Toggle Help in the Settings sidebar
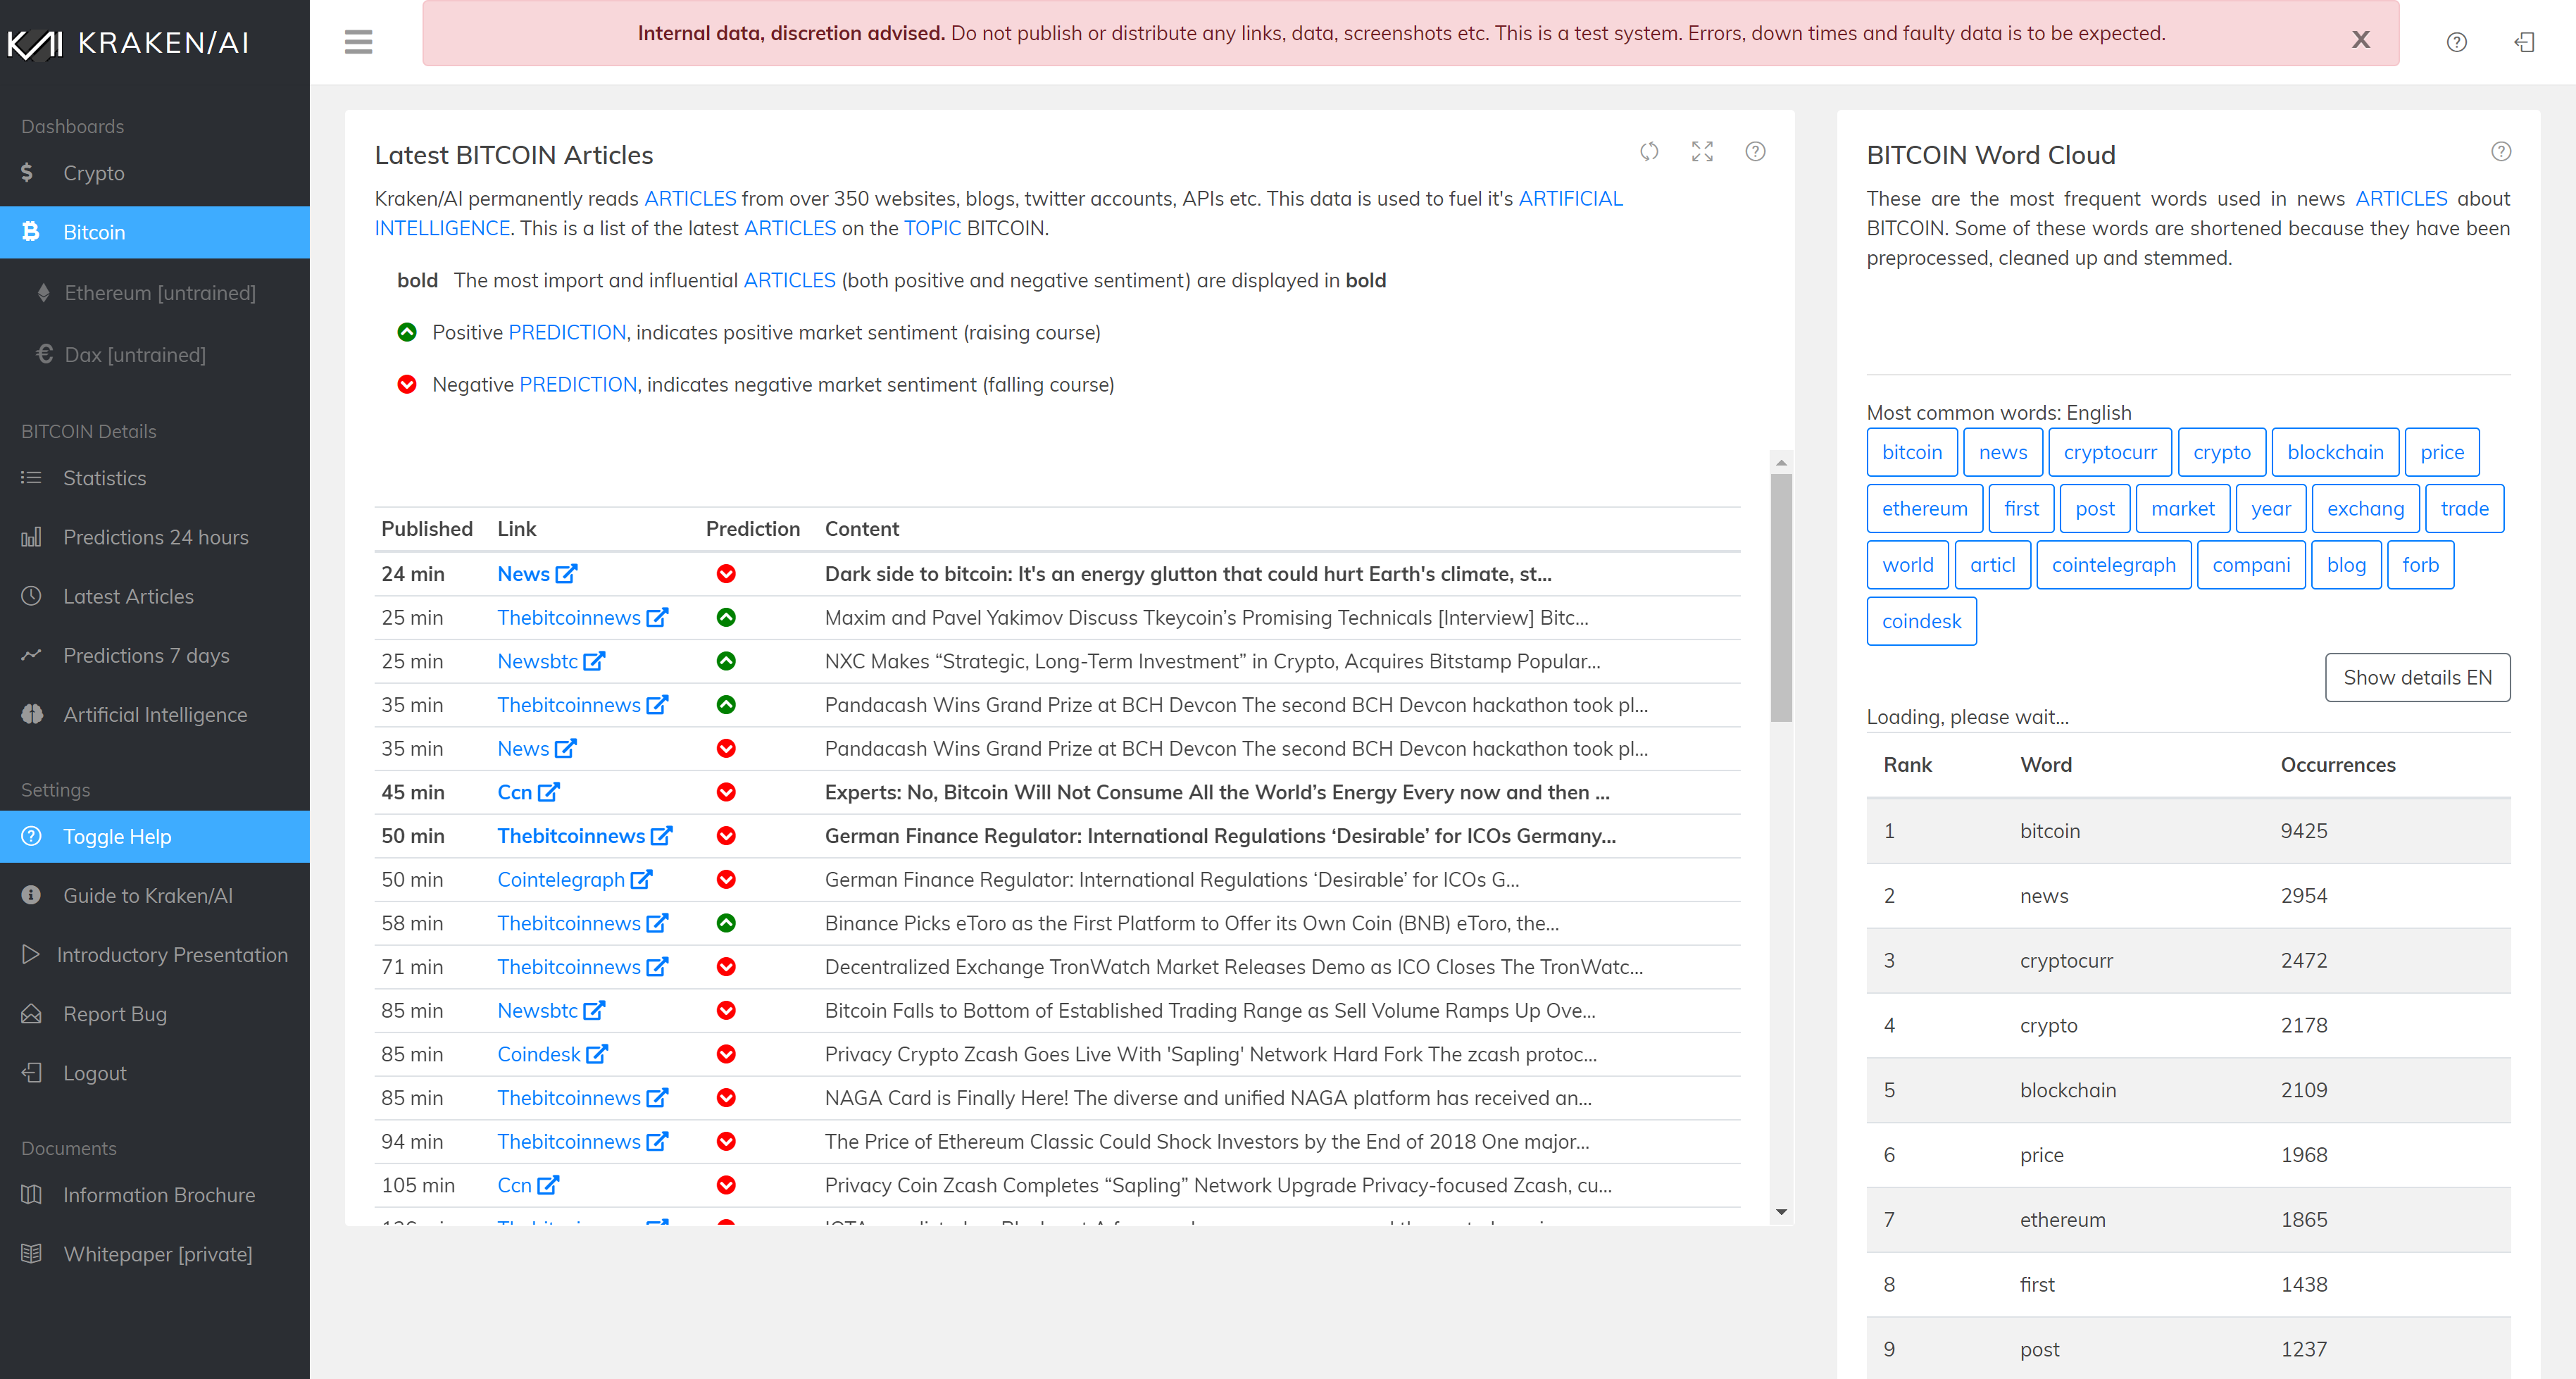 [117, 836]
